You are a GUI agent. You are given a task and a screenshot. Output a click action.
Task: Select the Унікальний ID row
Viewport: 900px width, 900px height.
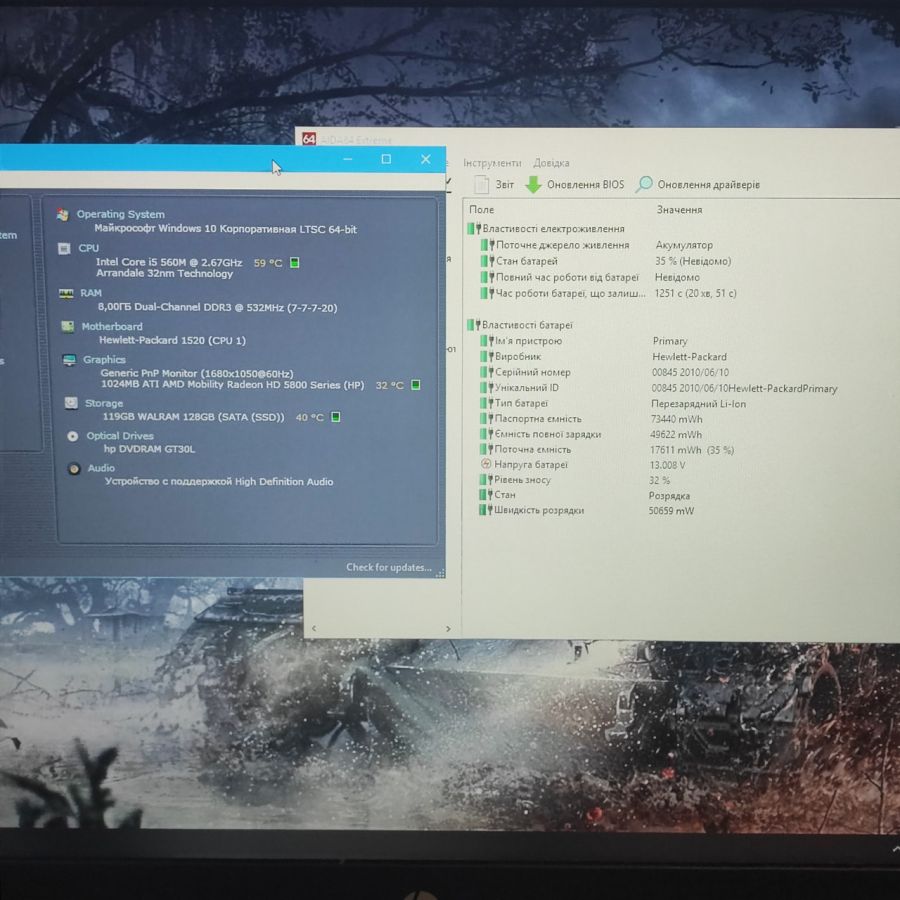pos(659,388)
